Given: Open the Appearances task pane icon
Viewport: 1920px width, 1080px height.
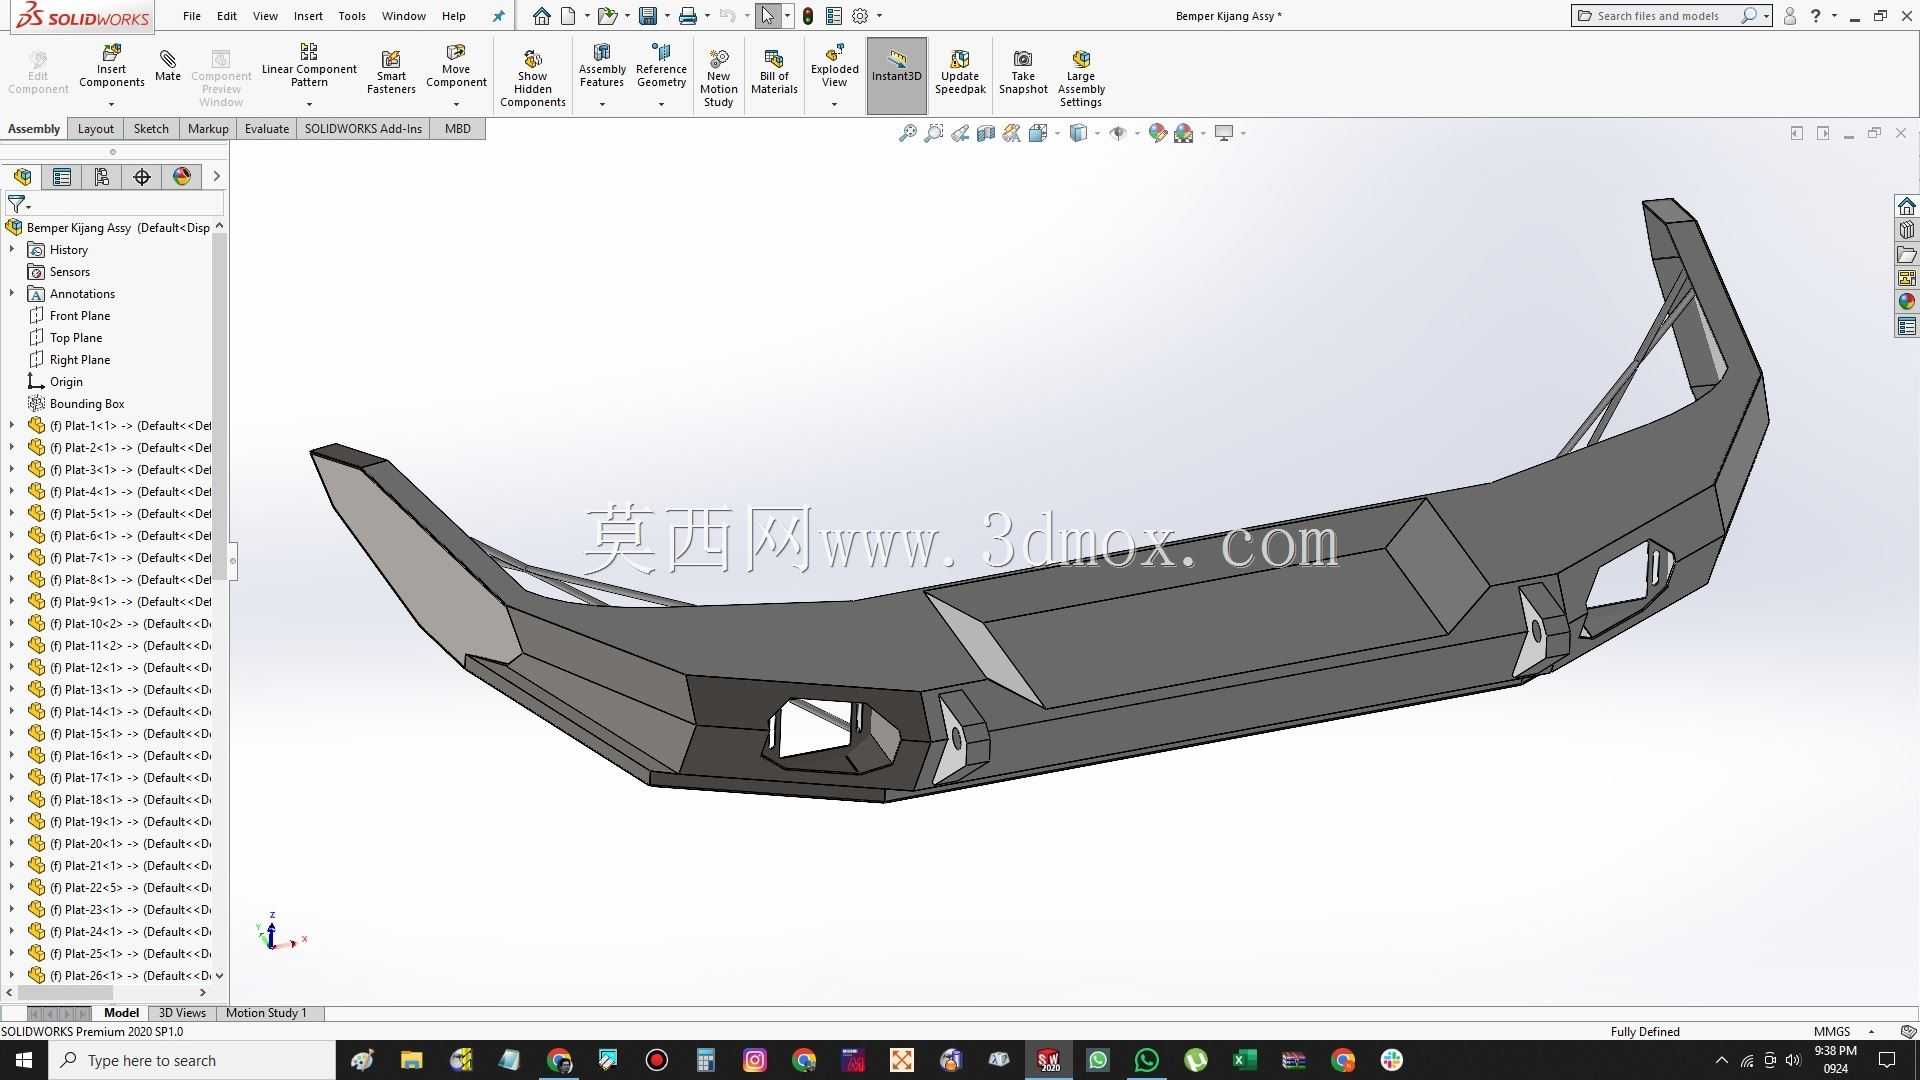Looking at the screenshot, I should click(1907, 302).
